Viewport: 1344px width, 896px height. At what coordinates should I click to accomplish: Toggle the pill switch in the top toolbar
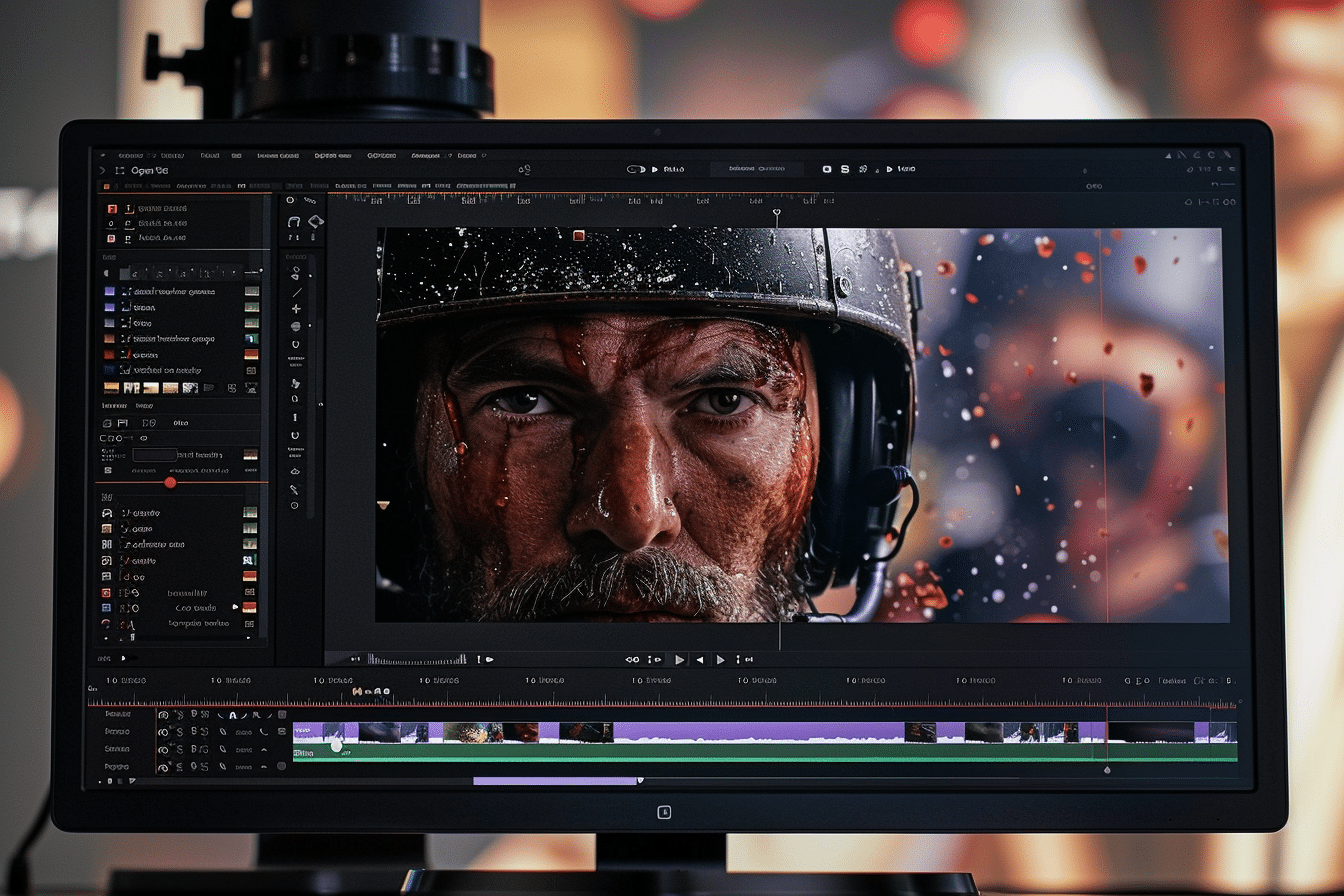pyautogui.click(x=635, y=169)
